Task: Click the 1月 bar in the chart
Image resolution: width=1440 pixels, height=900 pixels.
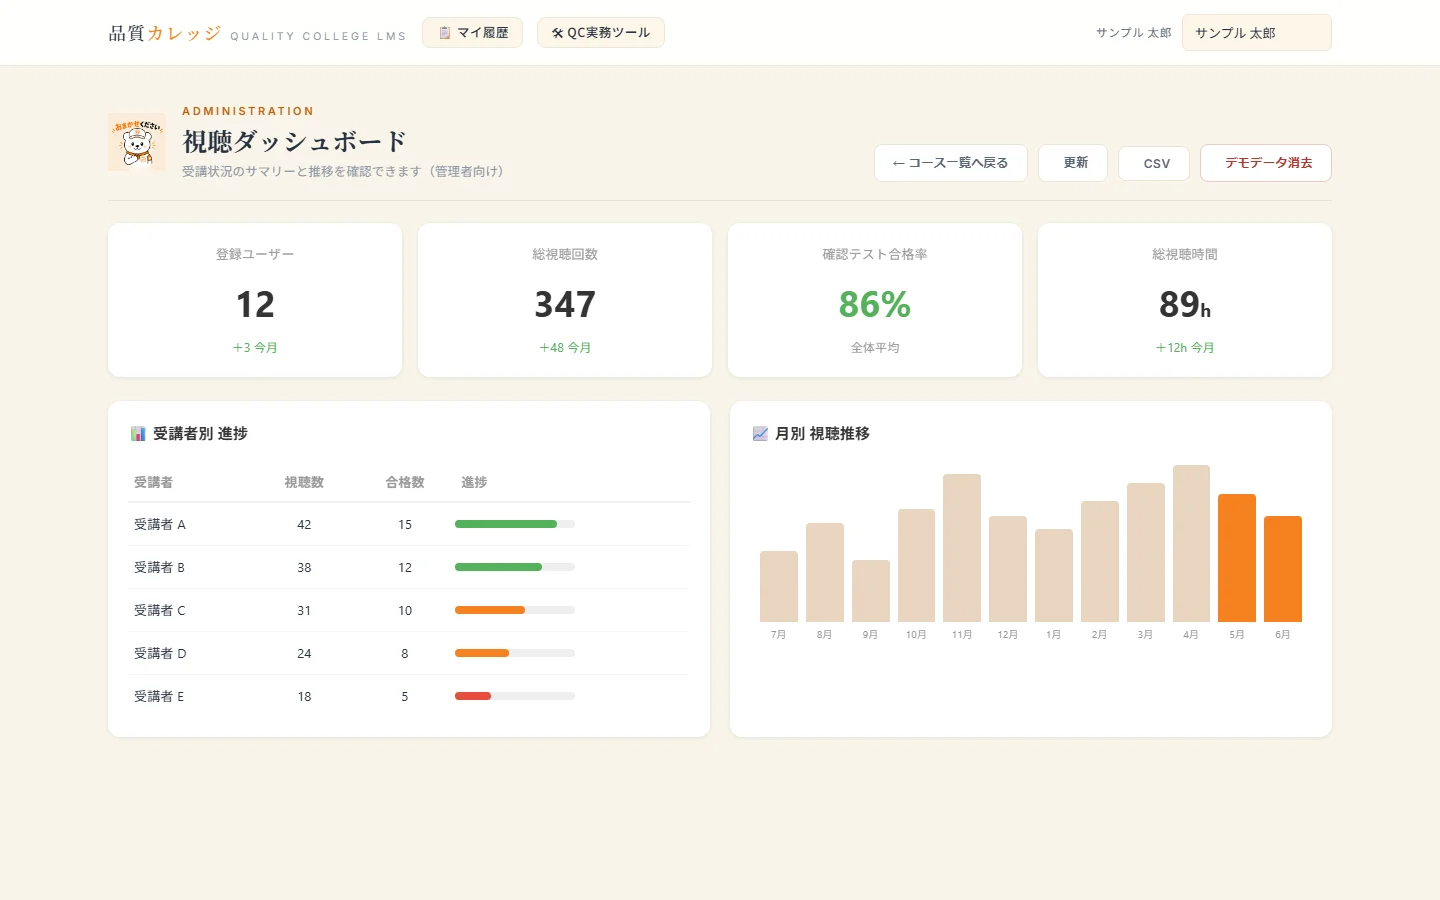Action: (x=1054, y=575)
